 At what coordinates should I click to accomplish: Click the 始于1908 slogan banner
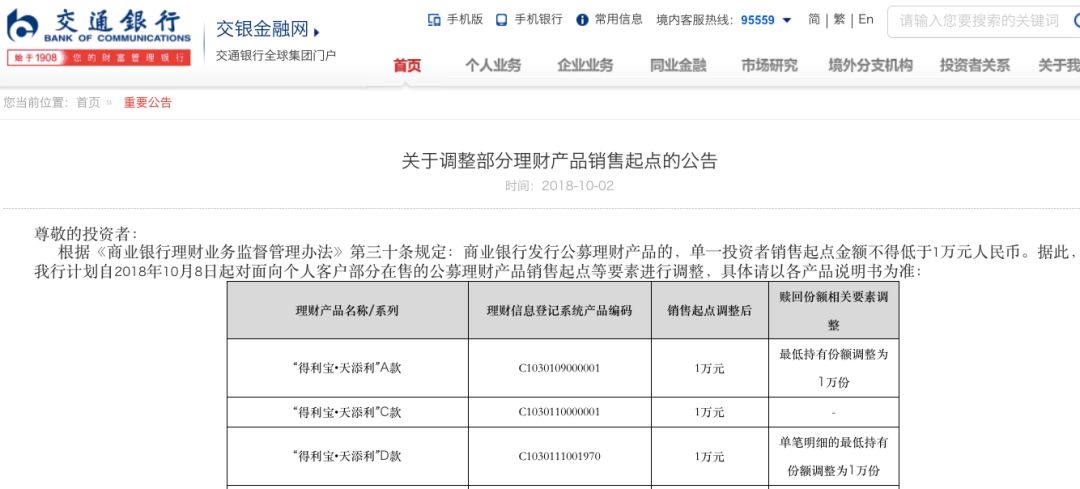pos(98,58)
